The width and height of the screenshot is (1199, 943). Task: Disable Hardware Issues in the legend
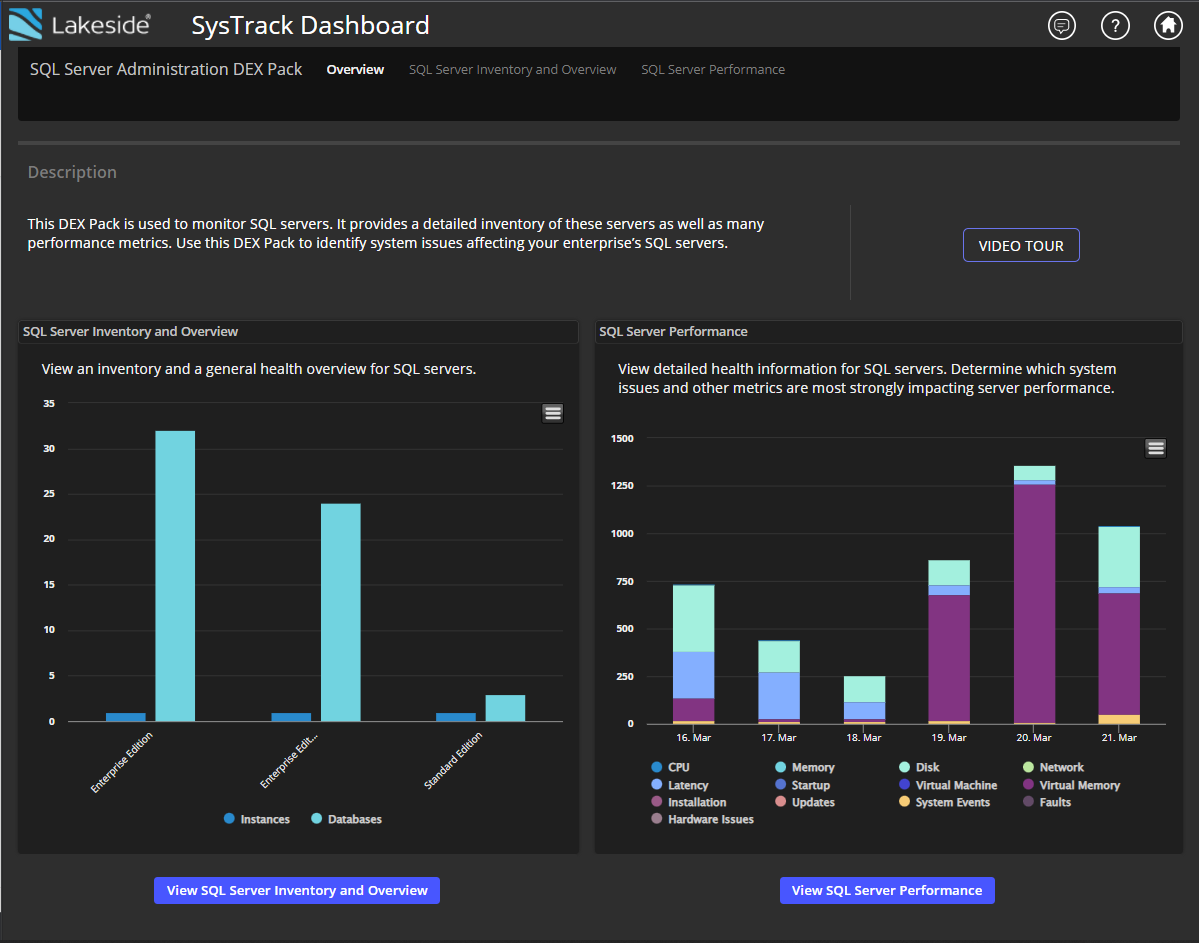pyautogui.click(x=708, y=818)
